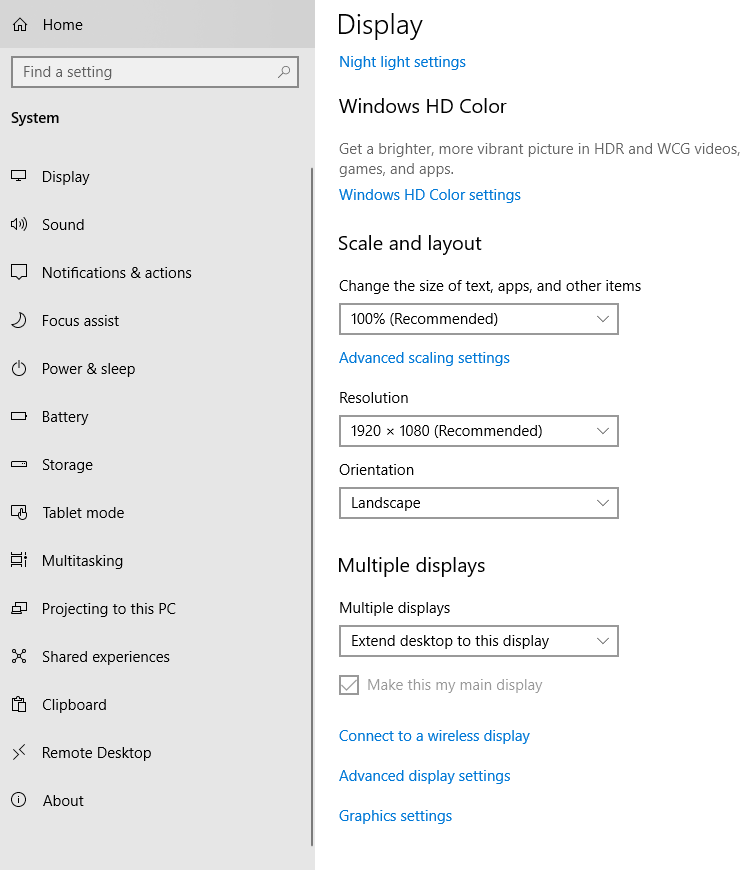The image size is (750, 870).
Task: Open Night light settings link
Action: click(x=402, y=62)
